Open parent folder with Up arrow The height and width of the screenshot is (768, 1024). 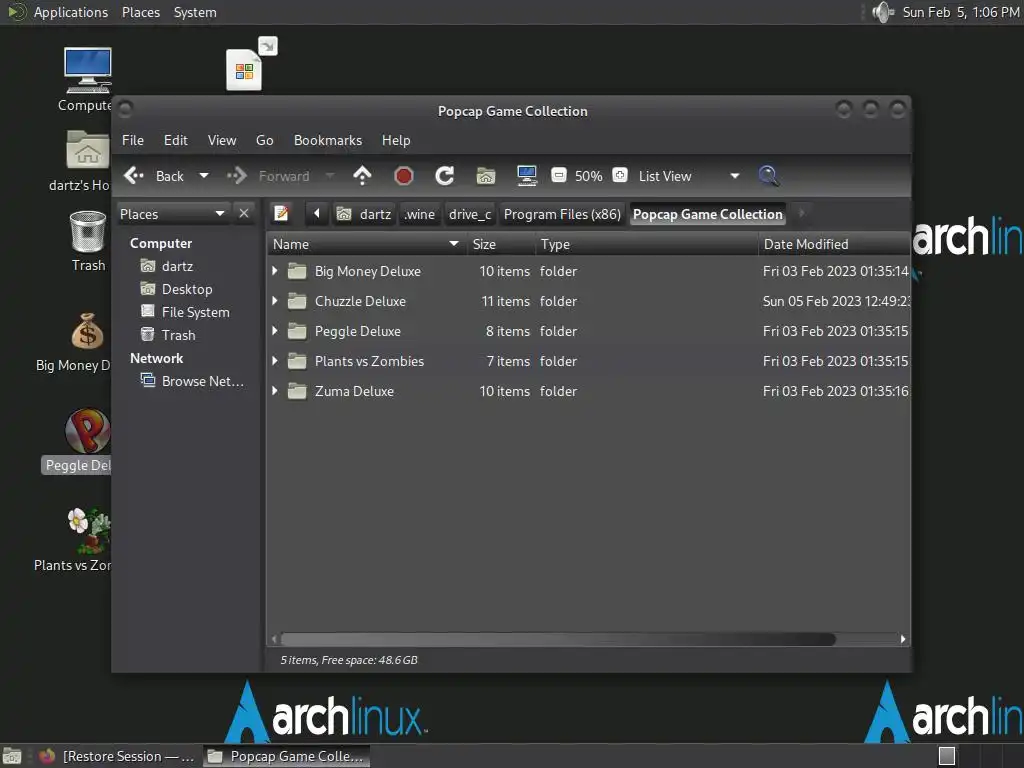point(362,176)
